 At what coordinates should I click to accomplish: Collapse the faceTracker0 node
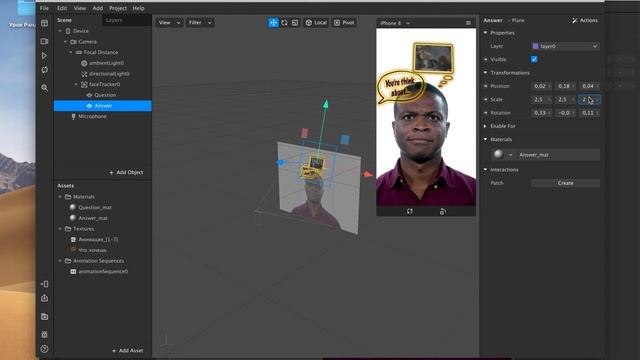(76, 84)
